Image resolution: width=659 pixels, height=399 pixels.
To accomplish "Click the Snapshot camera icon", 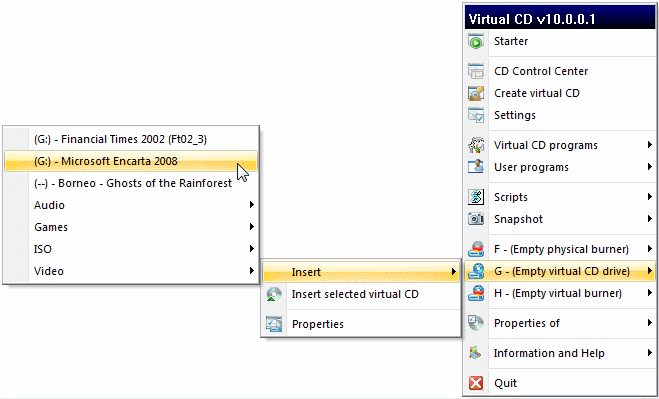I will click(476, 219).
